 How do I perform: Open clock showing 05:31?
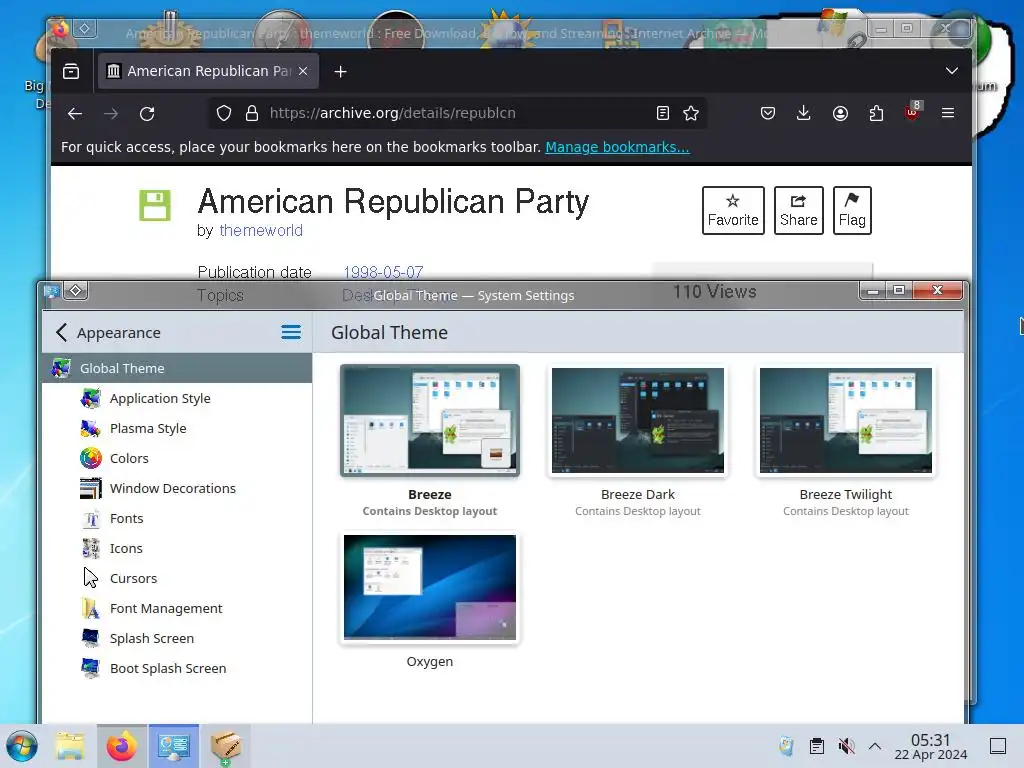tap(931, 746)
